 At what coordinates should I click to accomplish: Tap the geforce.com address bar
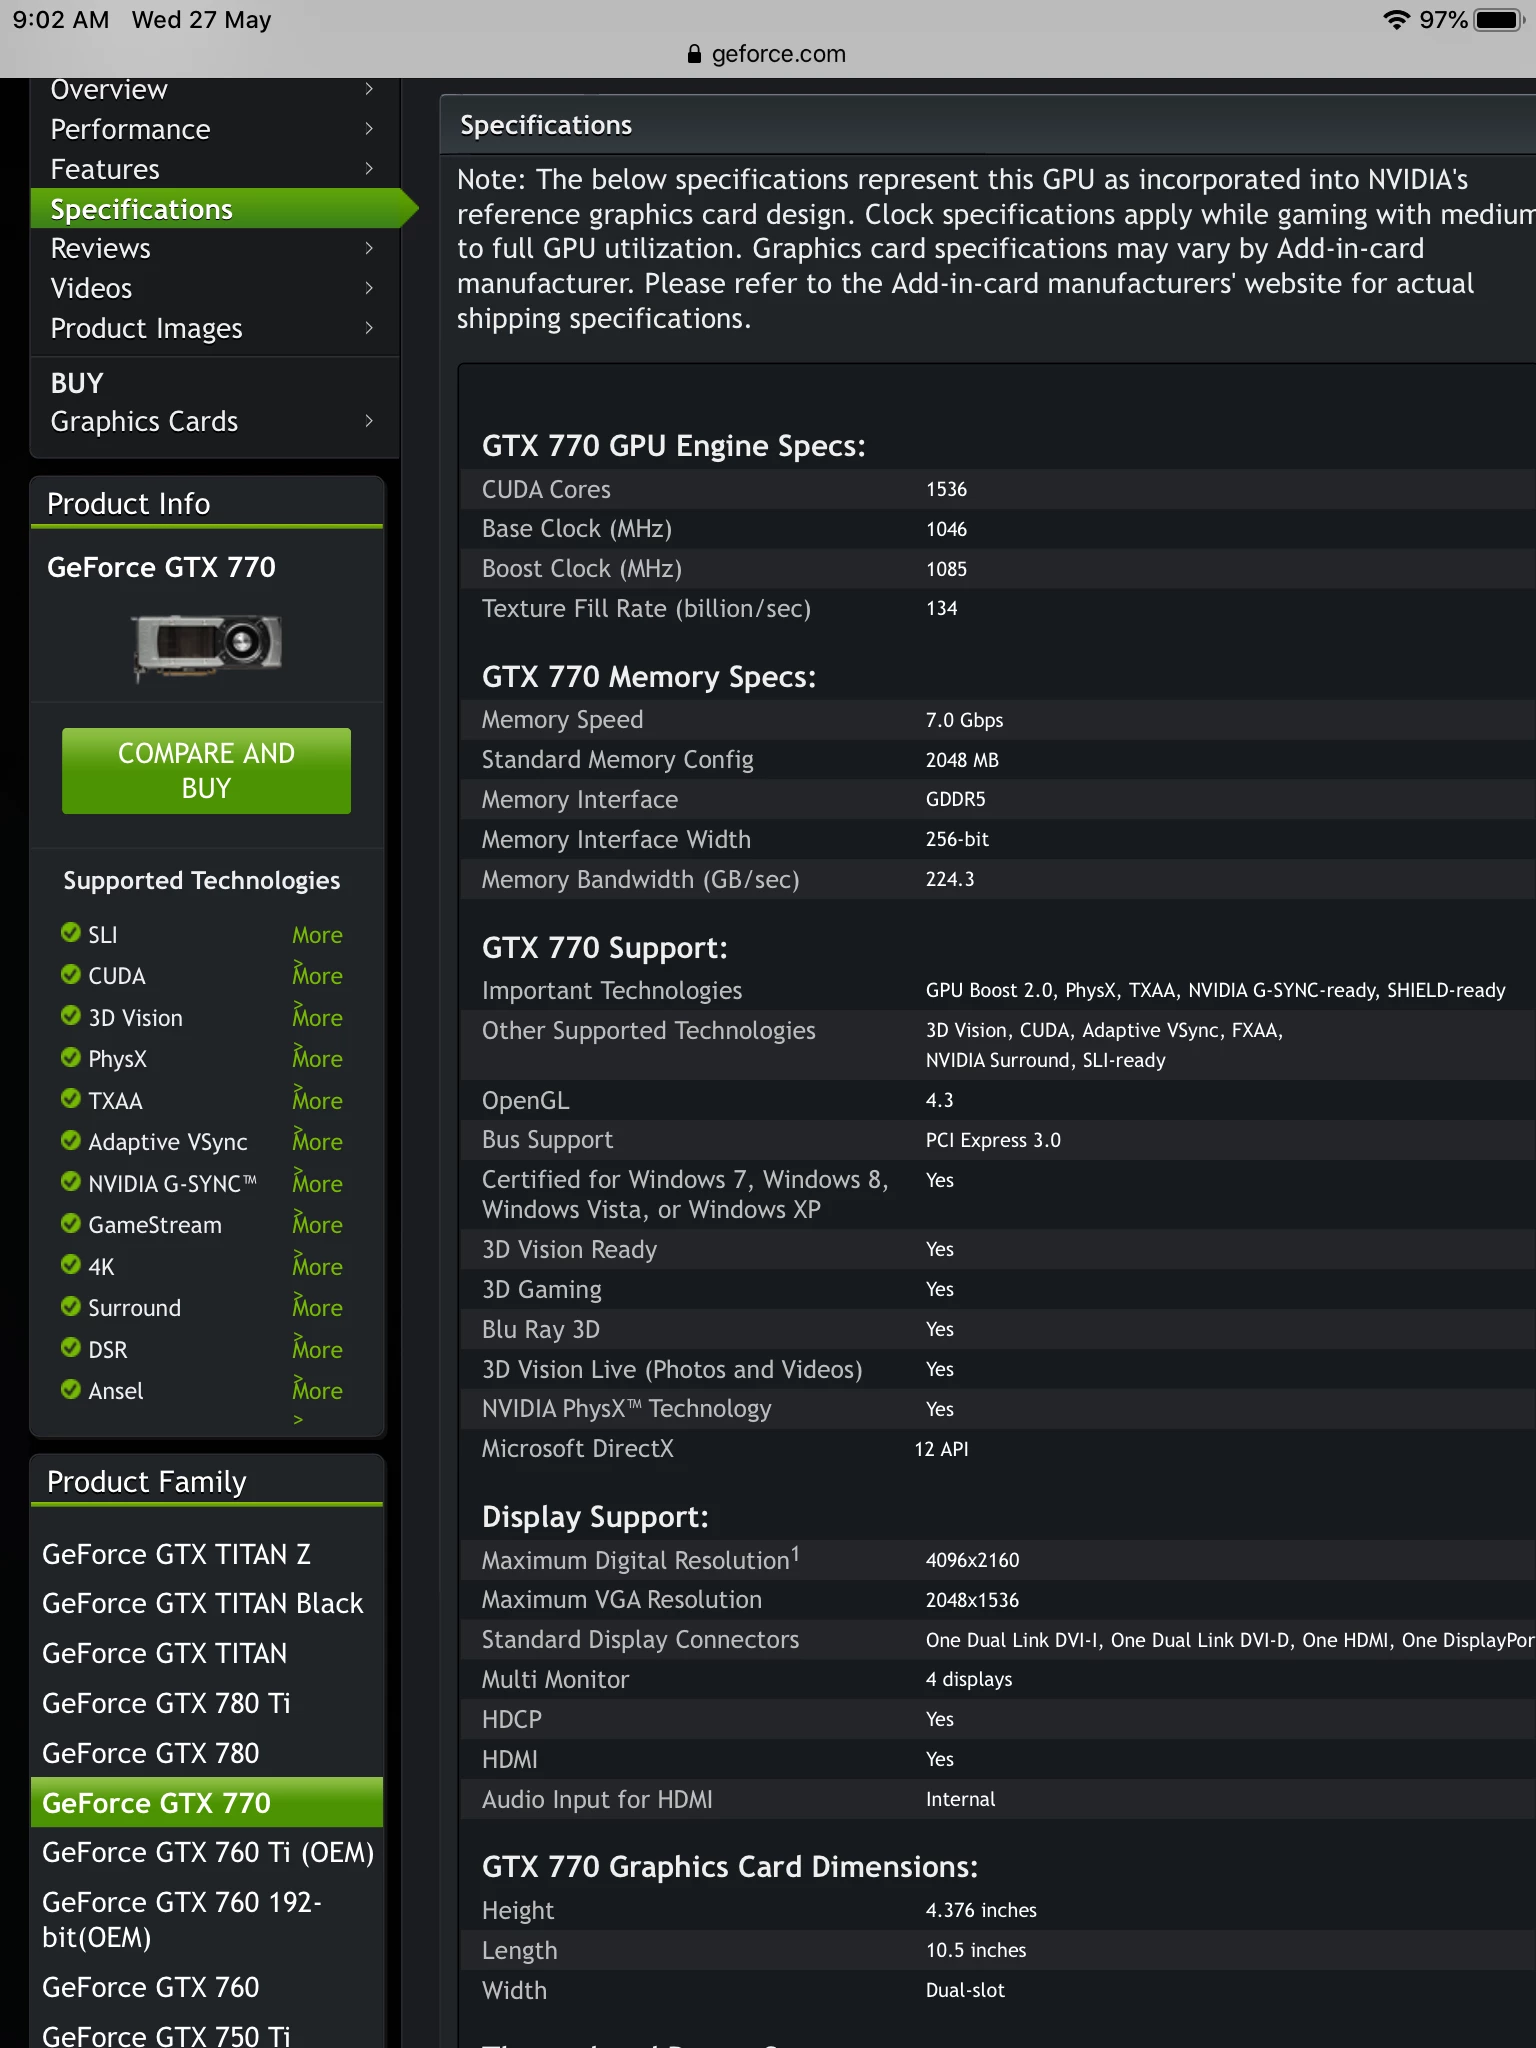767,54
